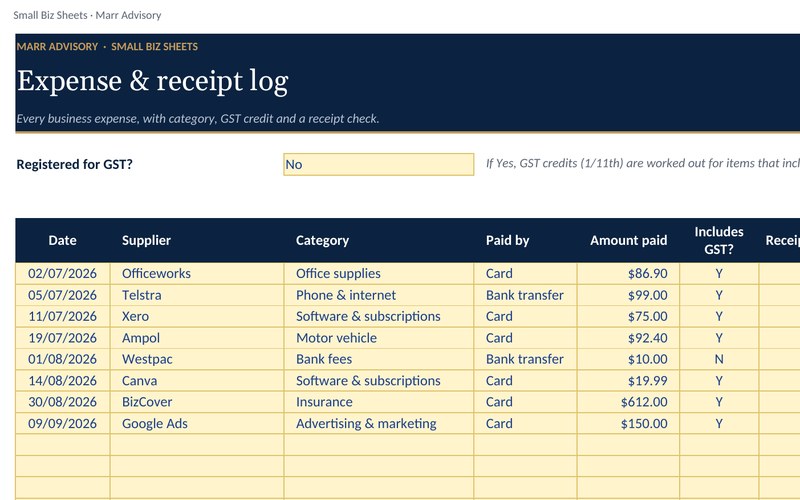Select the Card cell in Officeworks row
Screen dimensions: 800x500
tap(526, 273)
